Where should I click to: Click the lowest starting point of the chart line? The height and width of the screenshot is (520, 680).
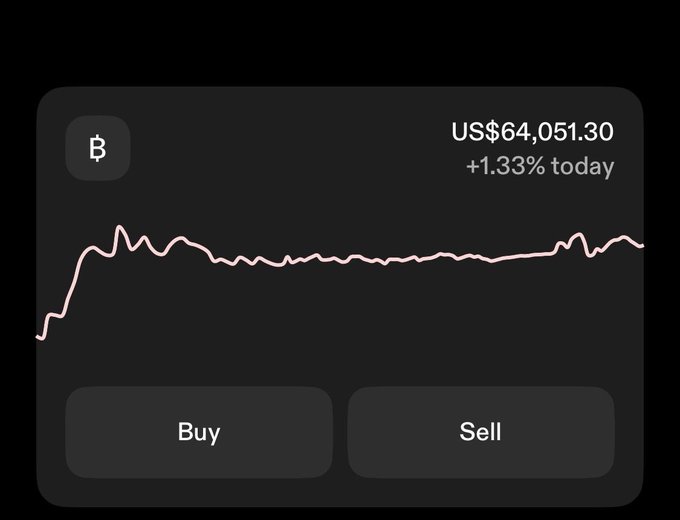40,337
